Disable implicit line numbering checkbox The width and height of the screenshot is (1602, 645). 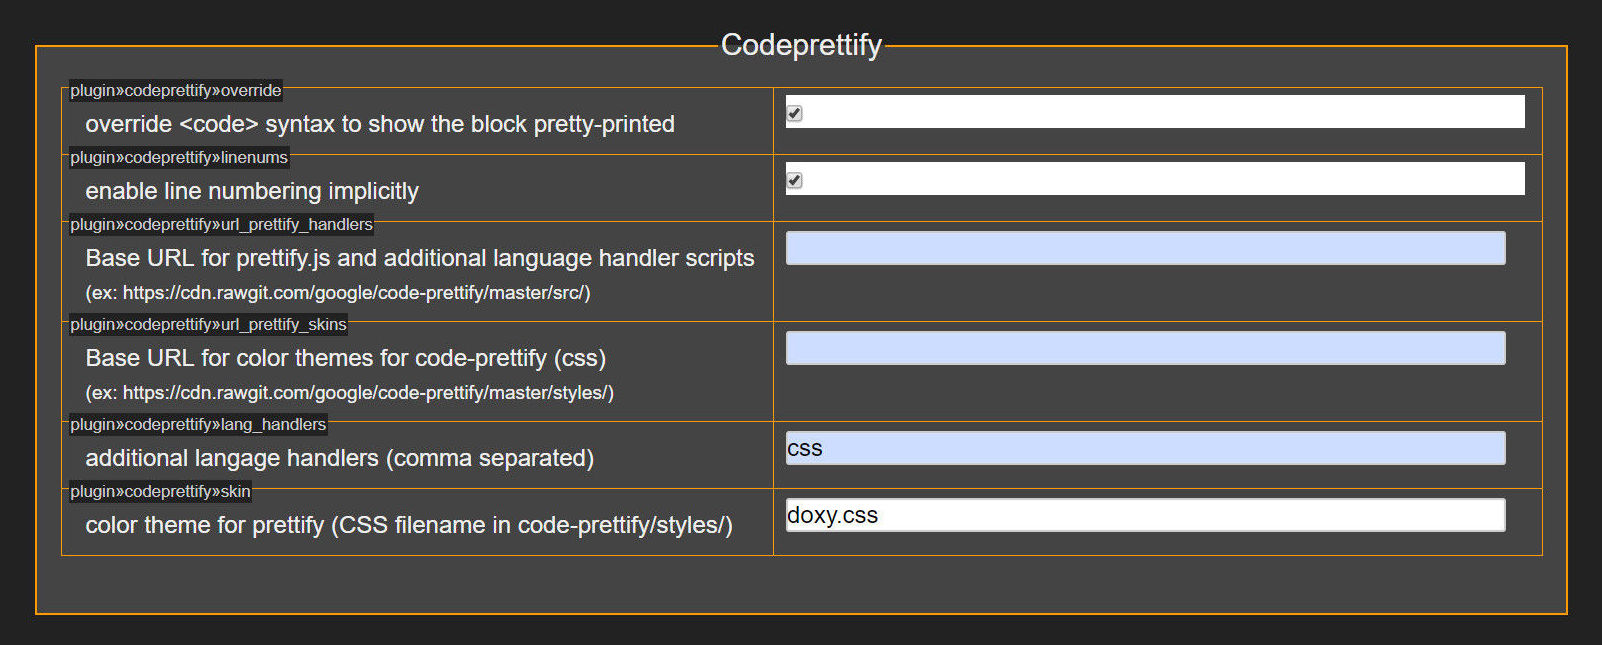(x=794, y=180)
